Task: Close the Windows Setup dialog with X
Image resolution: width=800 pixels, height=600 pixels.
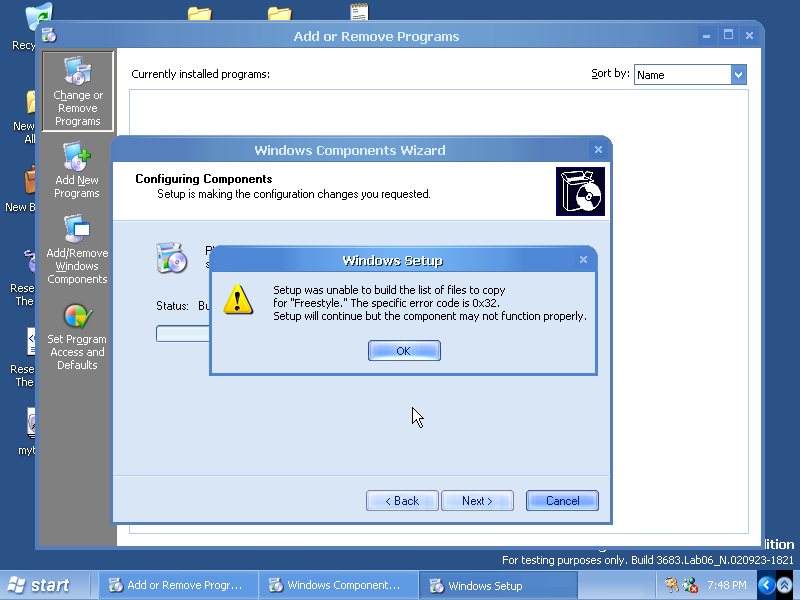Action: point(584,260)
